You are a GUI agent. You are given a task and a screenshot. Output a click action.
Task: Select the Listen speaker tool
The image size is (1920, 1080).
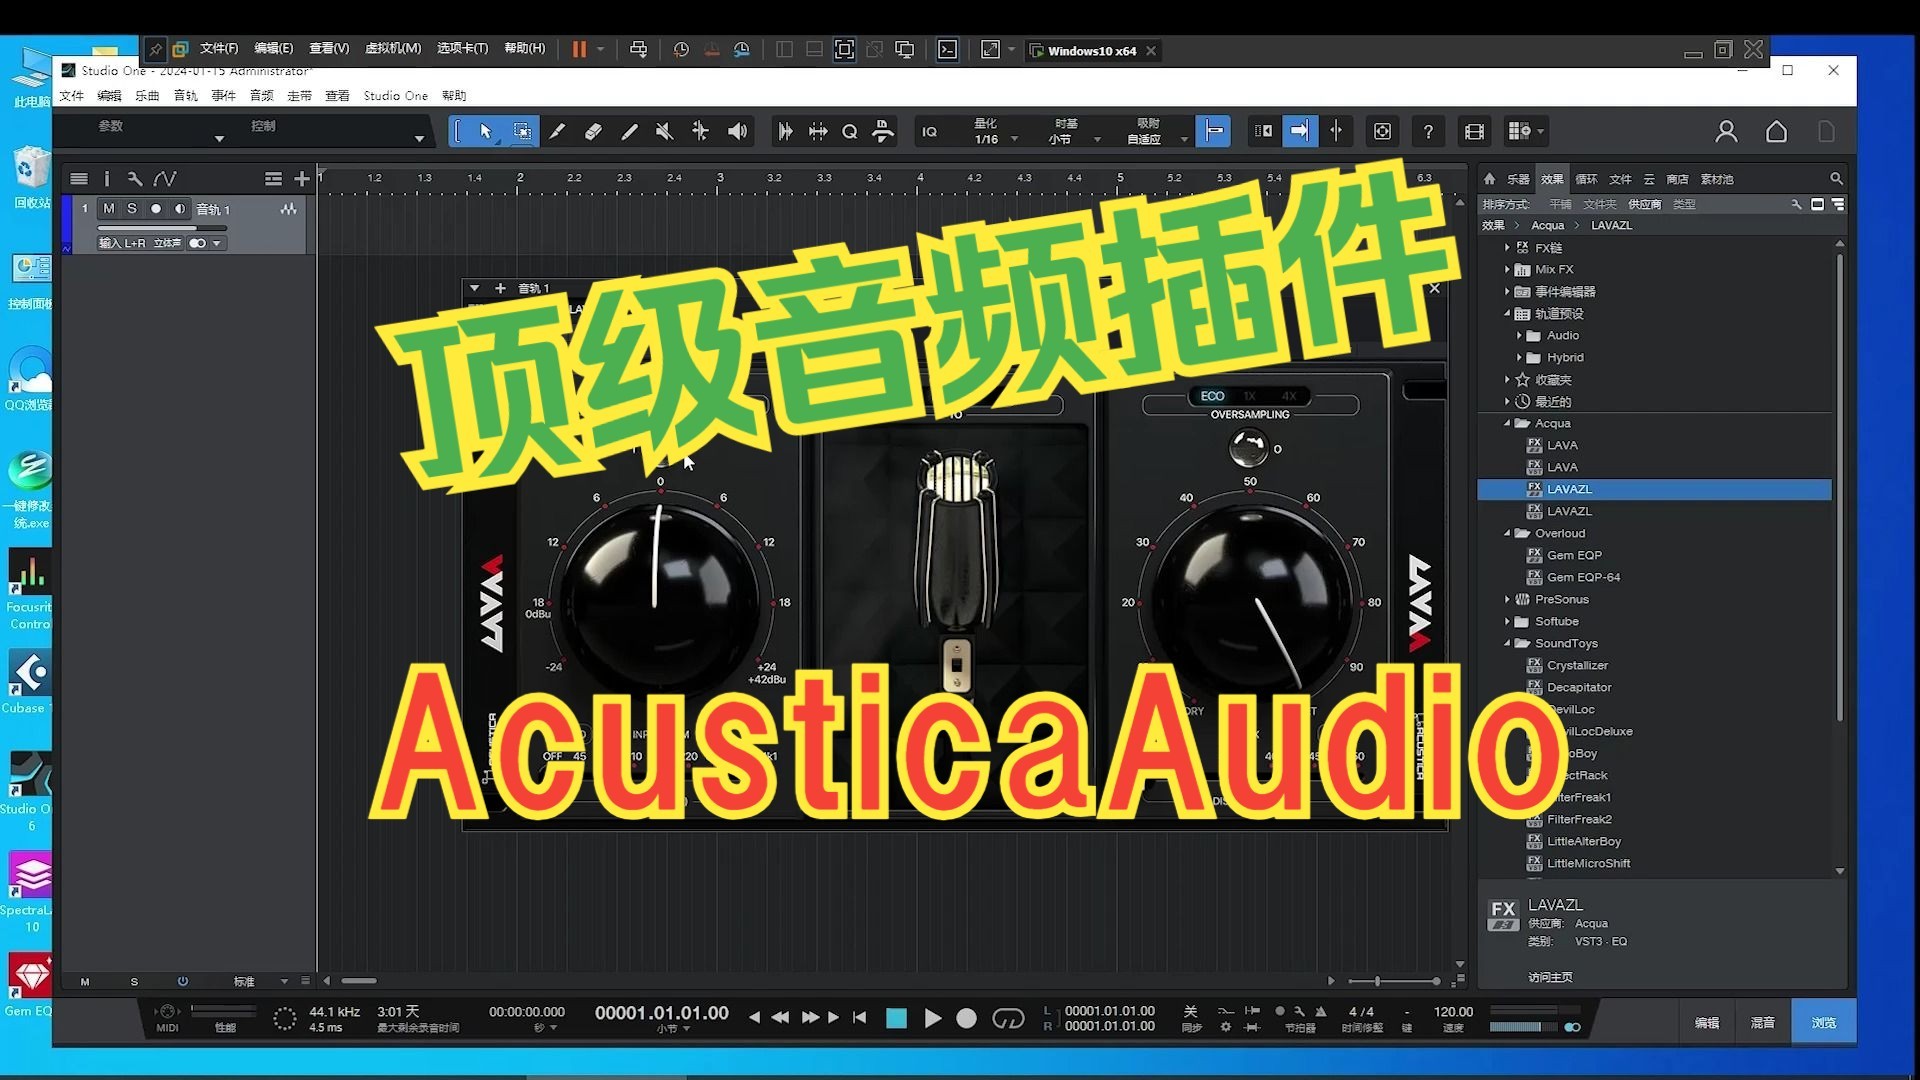click(737, 131)
